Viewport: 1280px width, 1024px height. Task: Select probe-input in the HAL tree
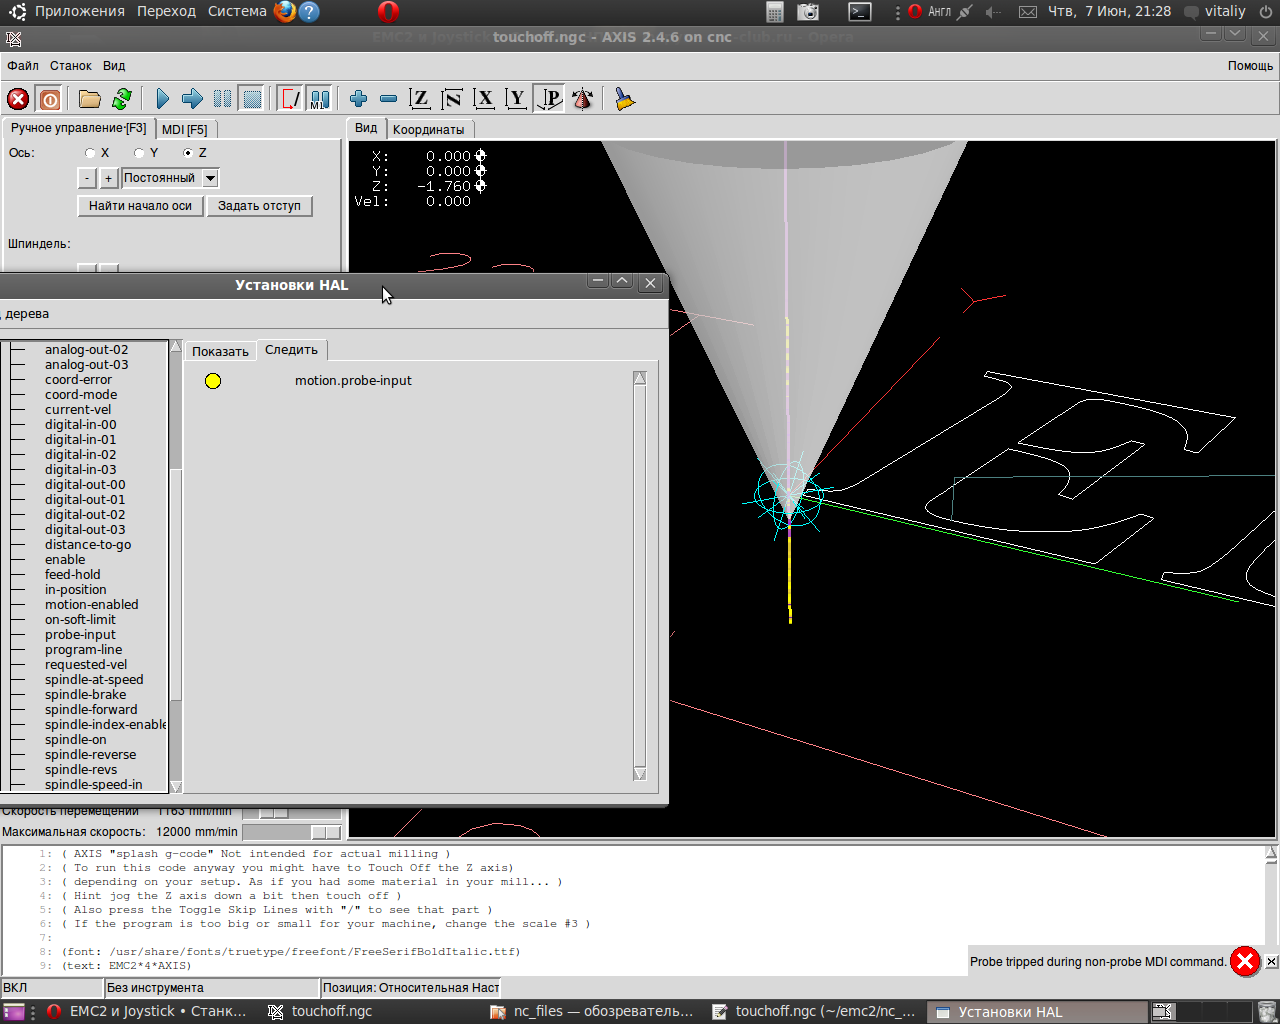coord(80,635)
